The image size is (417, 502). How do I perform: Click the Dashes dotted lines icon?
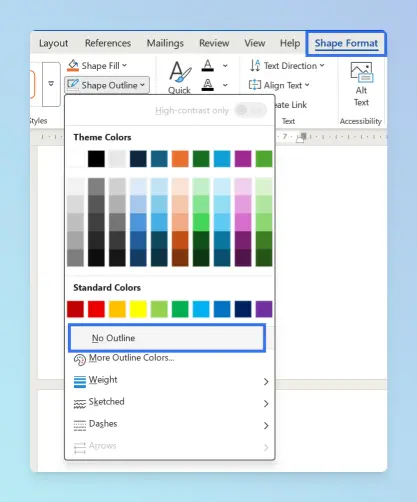[x=80, y=425]
